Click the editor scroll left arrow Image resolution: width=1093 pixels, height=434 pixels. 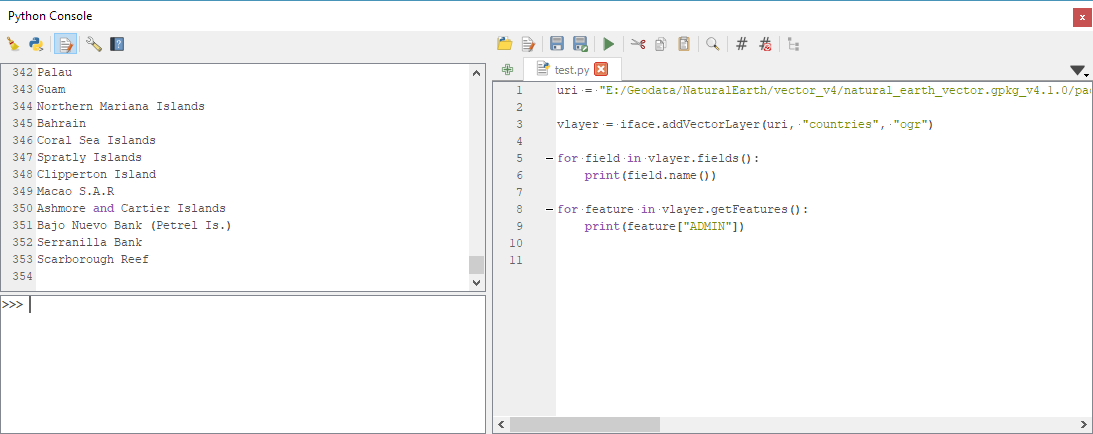click(x=501, y=424)
